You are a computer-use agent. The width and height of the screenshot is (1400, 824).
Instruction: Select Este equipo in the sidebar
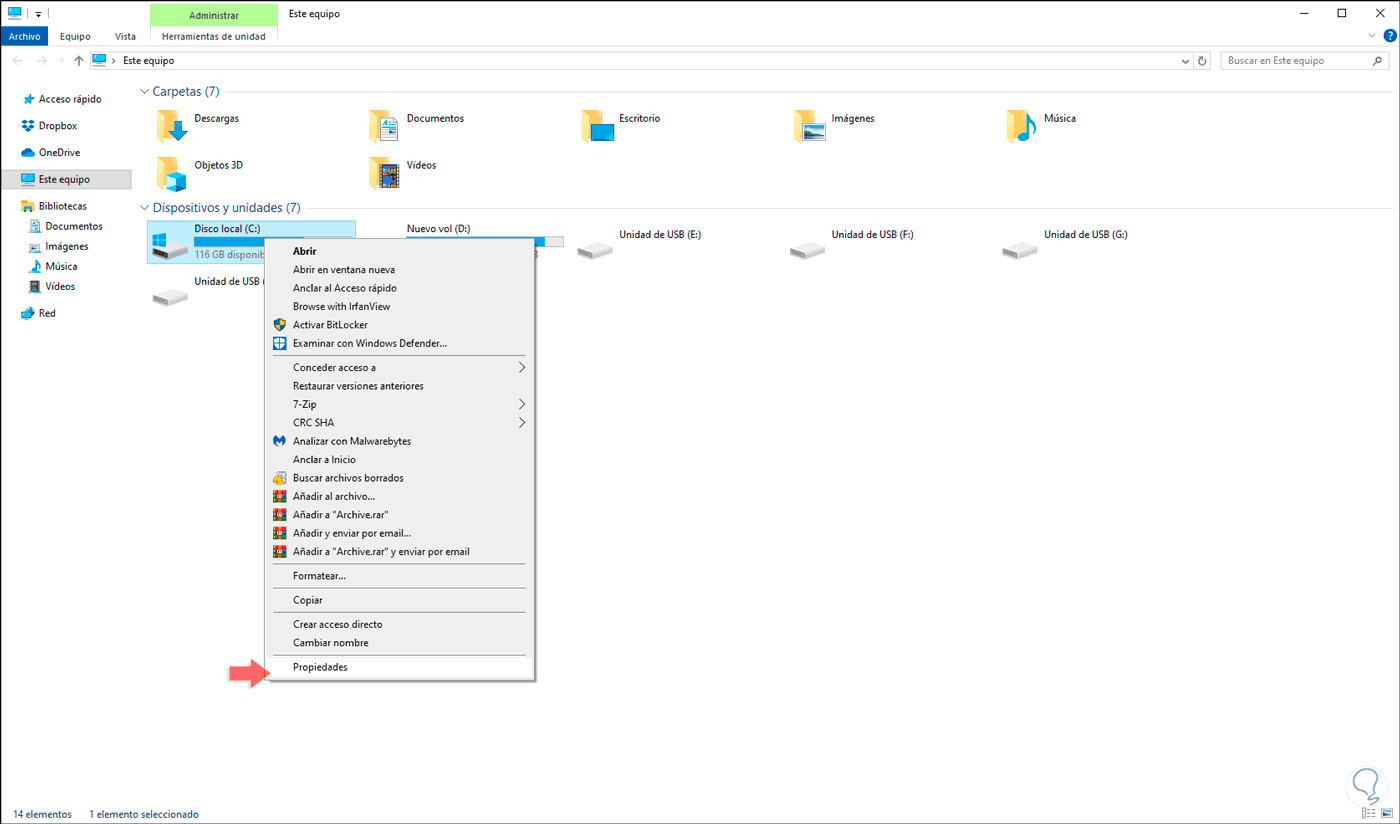(x=66, y=179)
